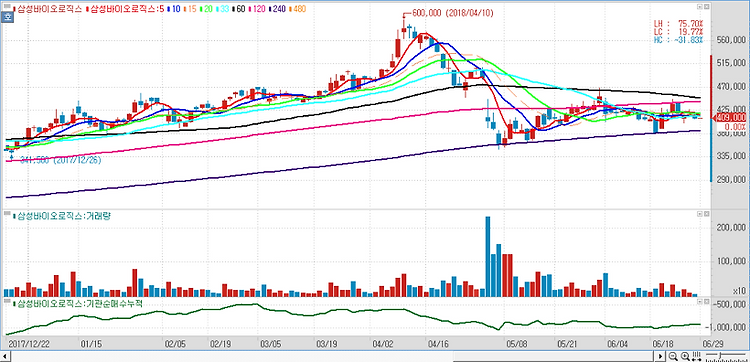Click the 335,000 price axis label

click(x=731, y=156)
